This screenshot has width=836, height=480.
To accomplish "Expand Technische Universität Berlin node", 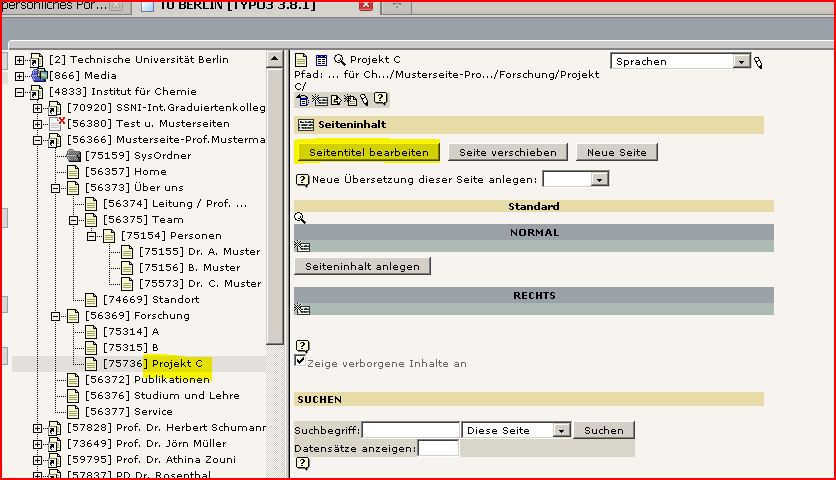I will (x=20, y=60).
